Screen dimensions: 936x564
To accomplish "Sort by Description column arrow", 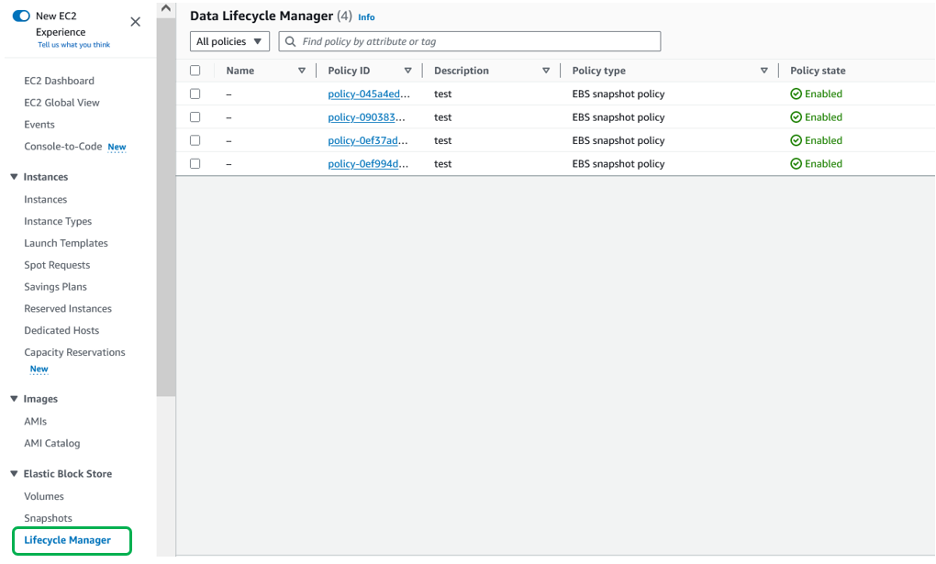I will click(546, 70).
